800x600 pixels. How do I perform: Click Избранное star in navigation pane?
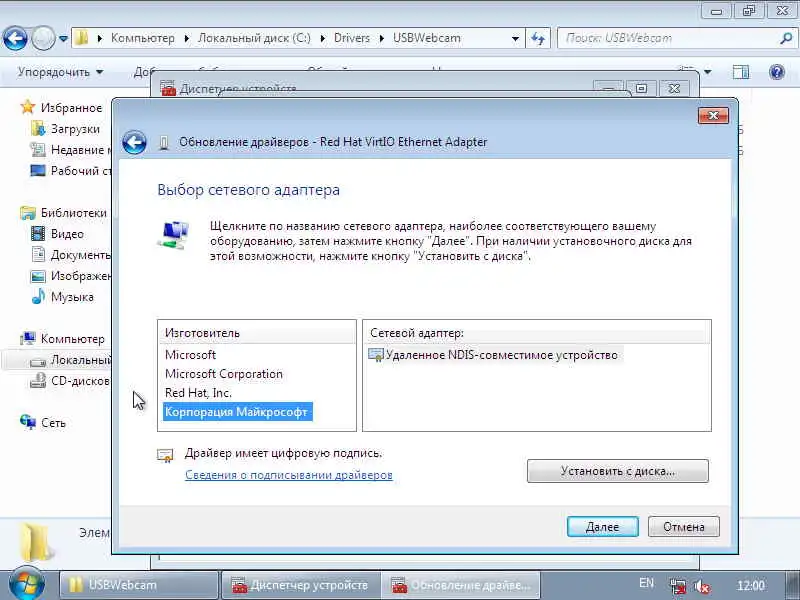(x=28, y=108)
